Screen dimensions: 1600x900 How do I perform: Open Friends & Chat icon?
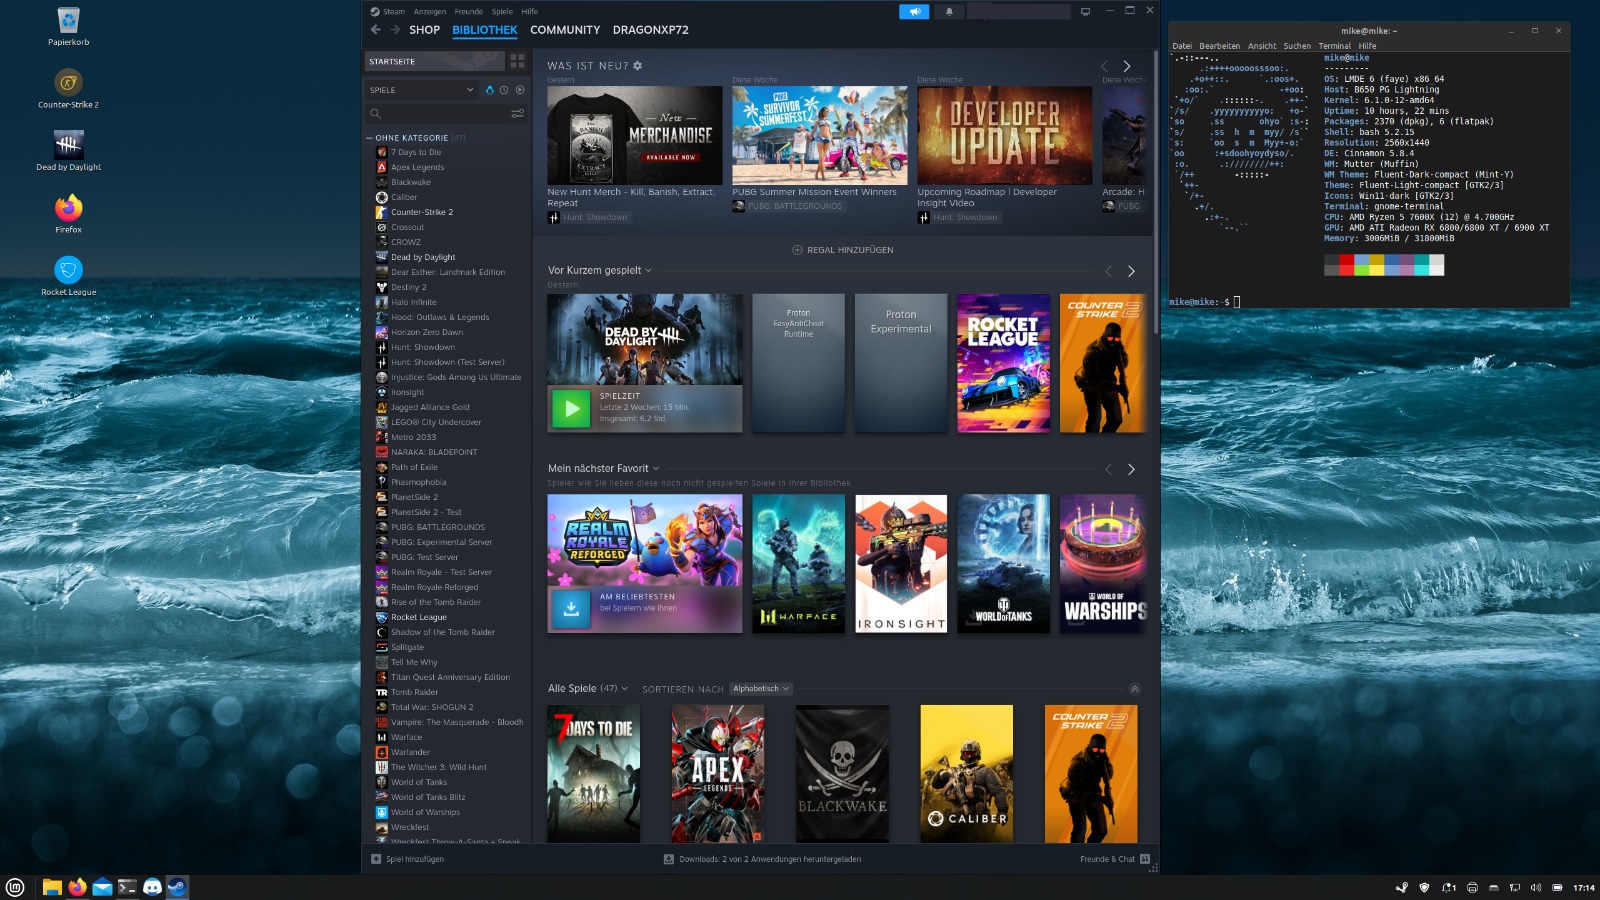click(x=1145, y=859)
